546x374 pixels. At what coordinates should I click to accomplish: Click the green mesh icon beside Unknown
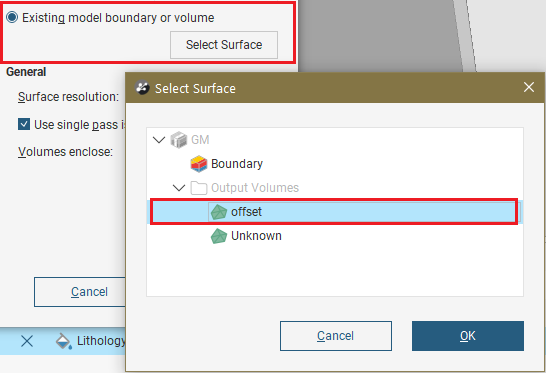point(219,236)
